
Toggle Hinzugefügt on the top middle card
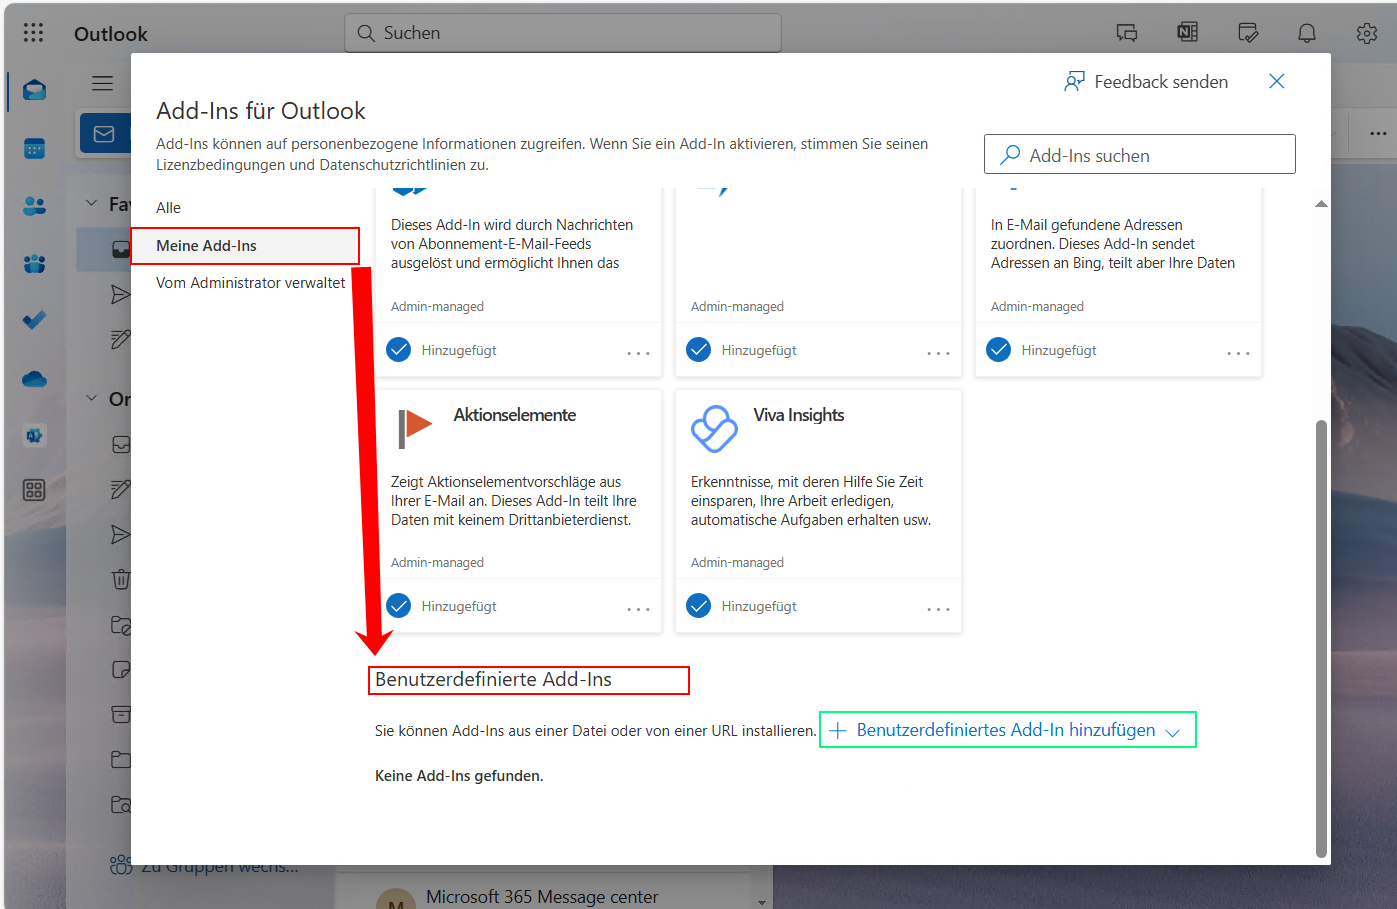699,350
